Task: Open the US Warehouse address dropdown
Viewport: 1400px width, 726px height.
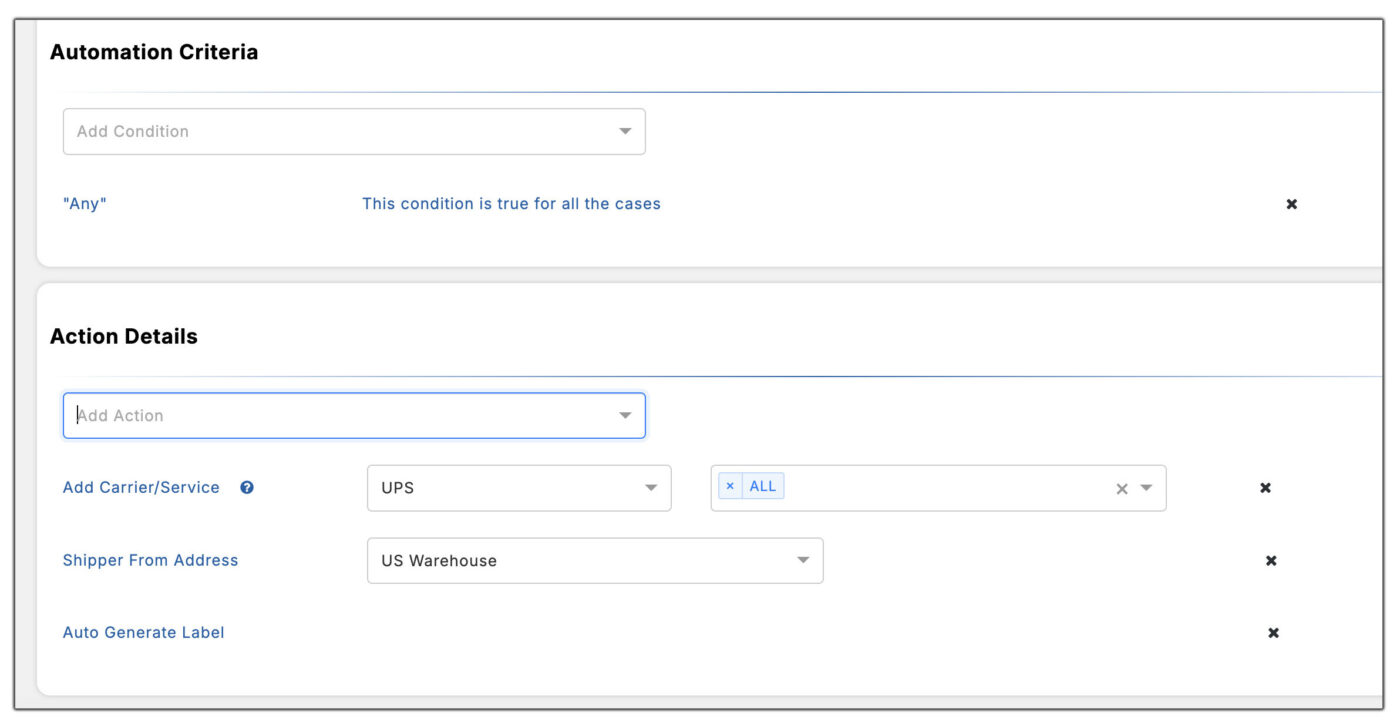Action: point(802,560)
